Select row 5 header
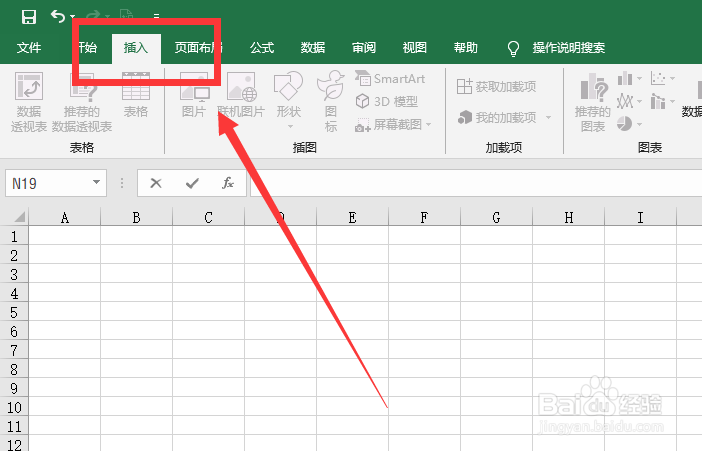The height and width of the screenshot is (451, 702). tap(14, 312)
